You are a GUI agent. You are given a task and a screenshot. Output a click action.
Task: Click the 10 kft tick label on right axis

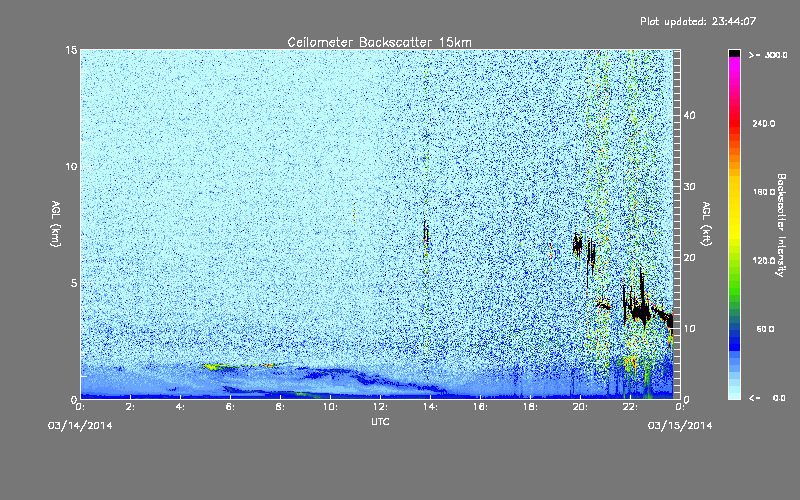click(689, 328)
